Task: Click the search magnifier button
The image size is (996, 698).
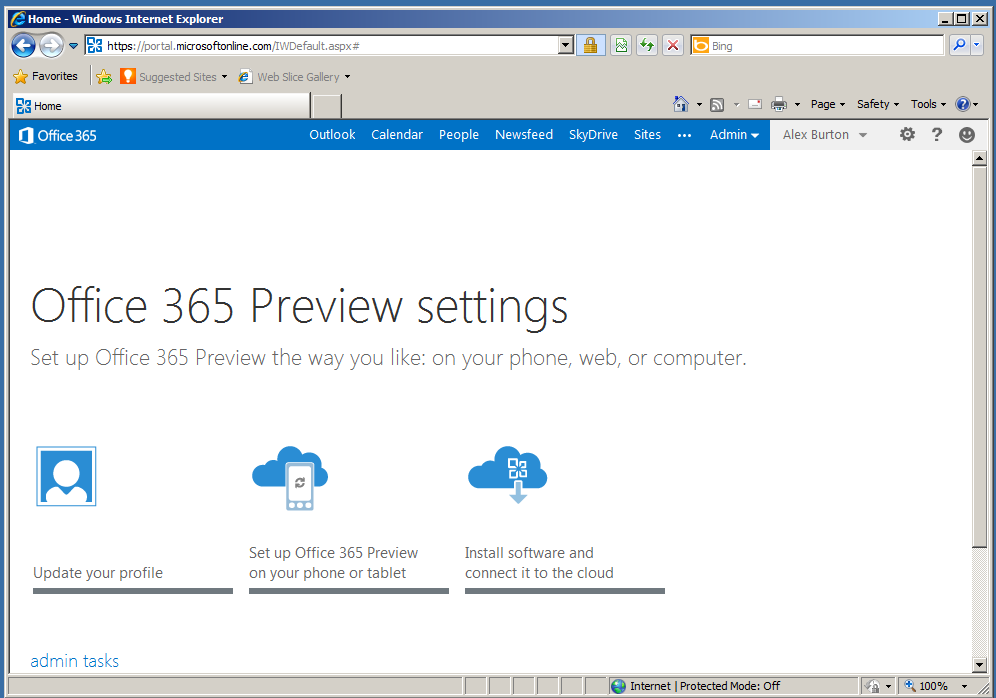Action: [x=959, y=45]
